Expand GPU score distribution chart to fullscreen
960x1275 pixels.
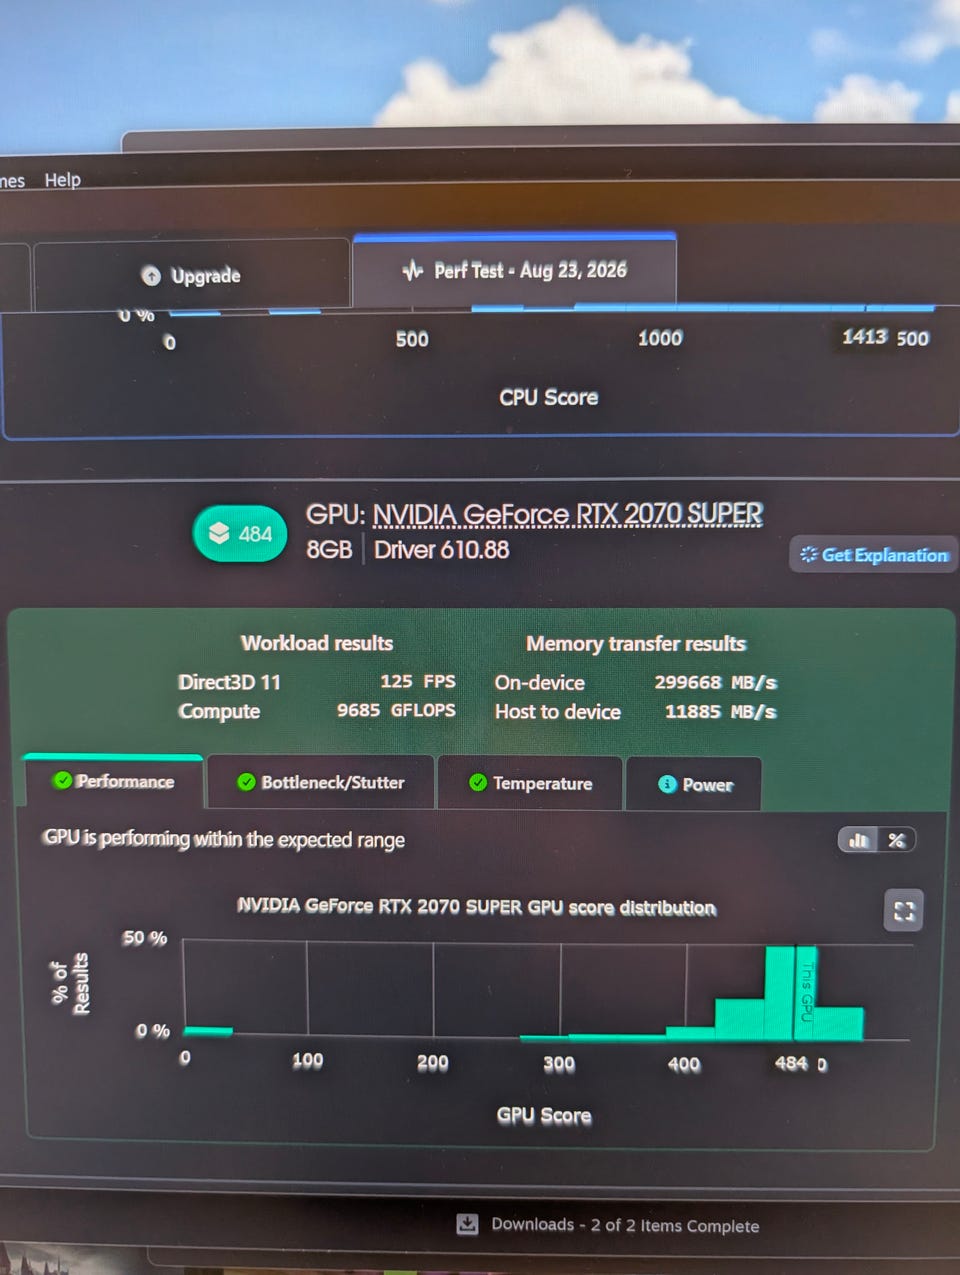click(904, 911)
